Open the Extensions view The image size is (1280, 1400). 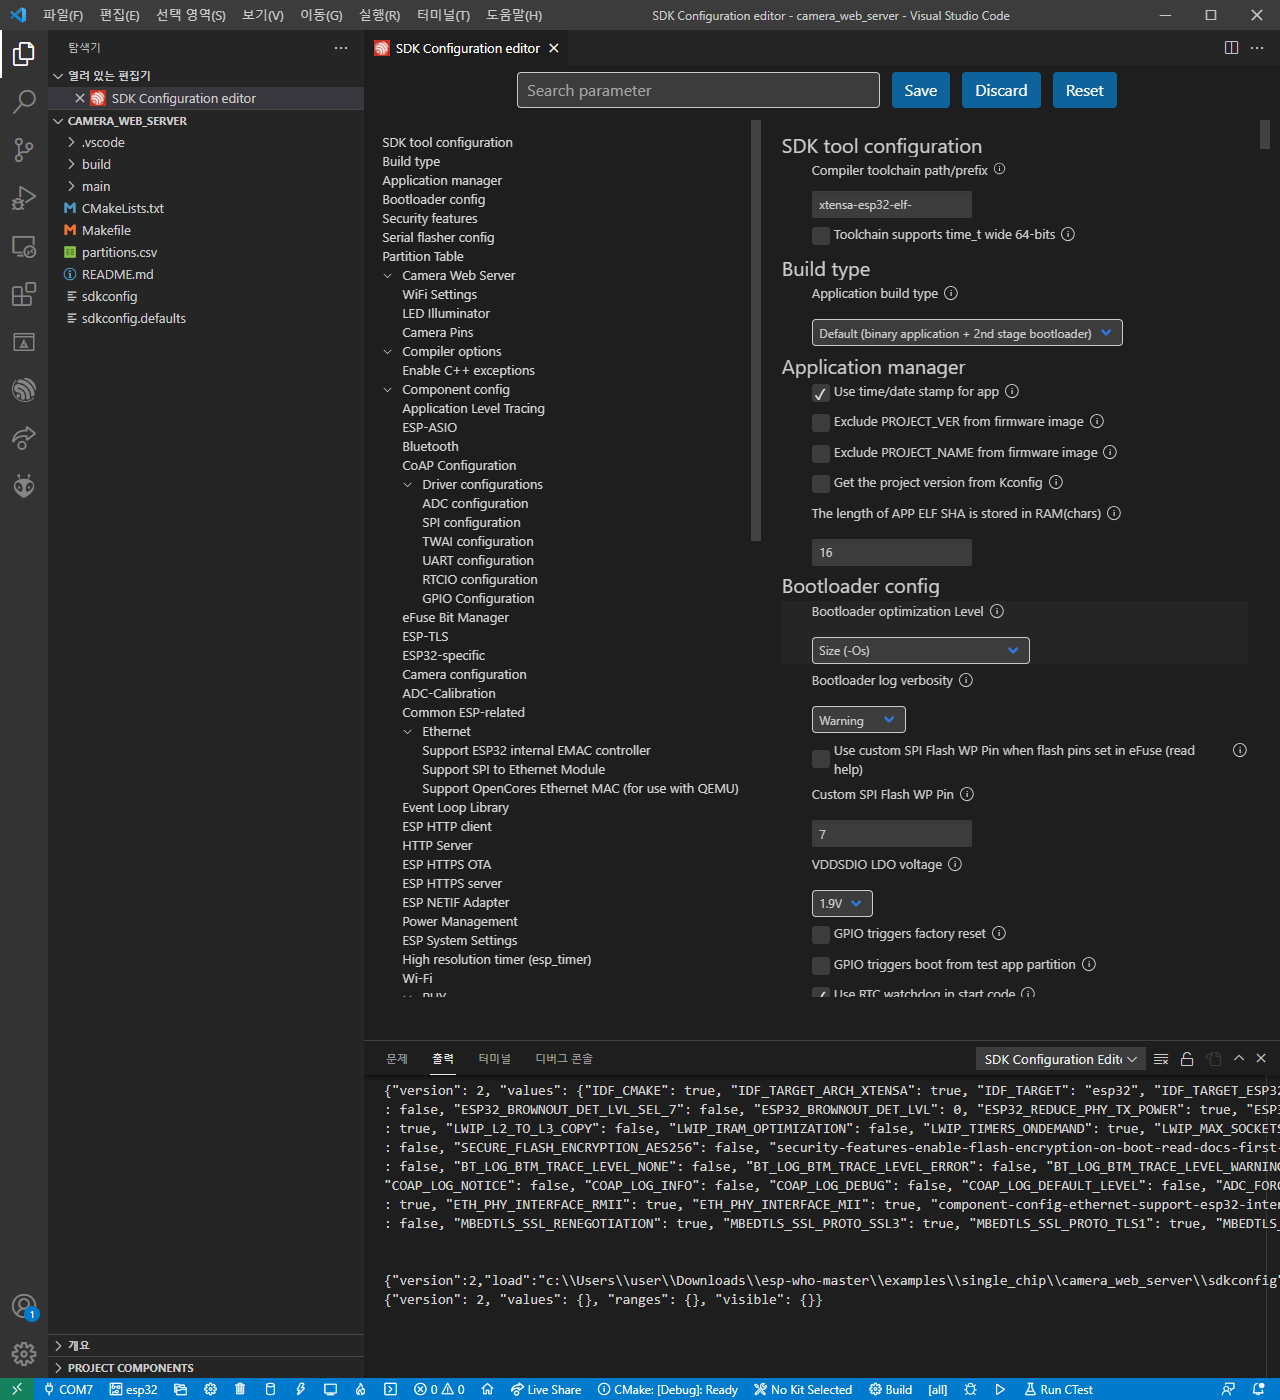(24, 294)
